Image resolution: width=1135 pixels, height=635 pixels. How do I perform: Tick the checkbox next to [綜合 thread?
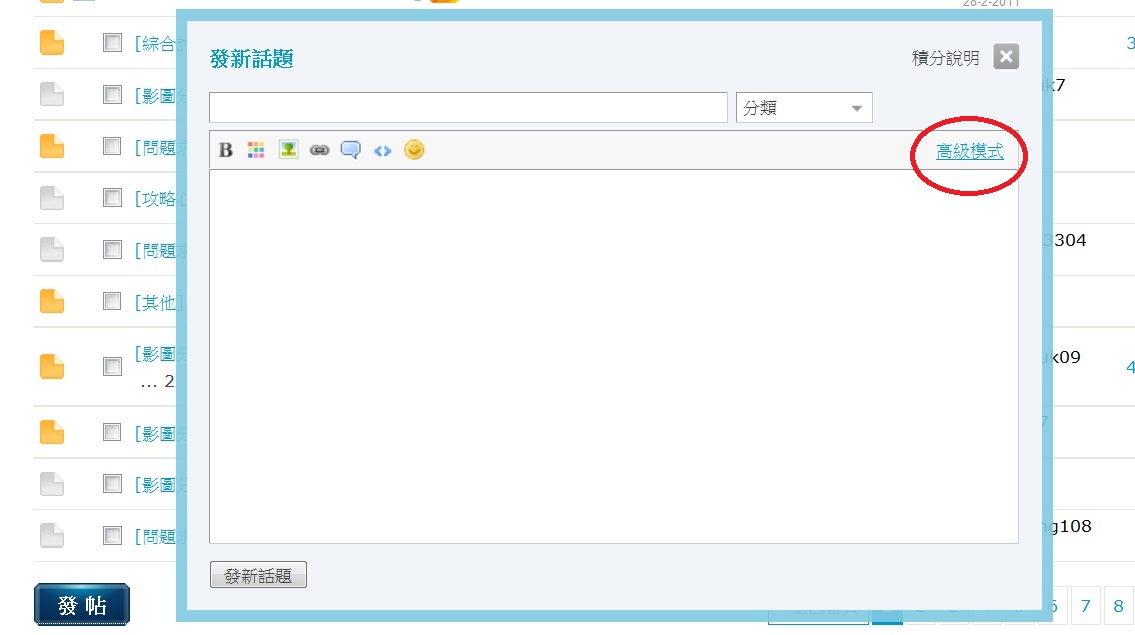coord(112,43)
